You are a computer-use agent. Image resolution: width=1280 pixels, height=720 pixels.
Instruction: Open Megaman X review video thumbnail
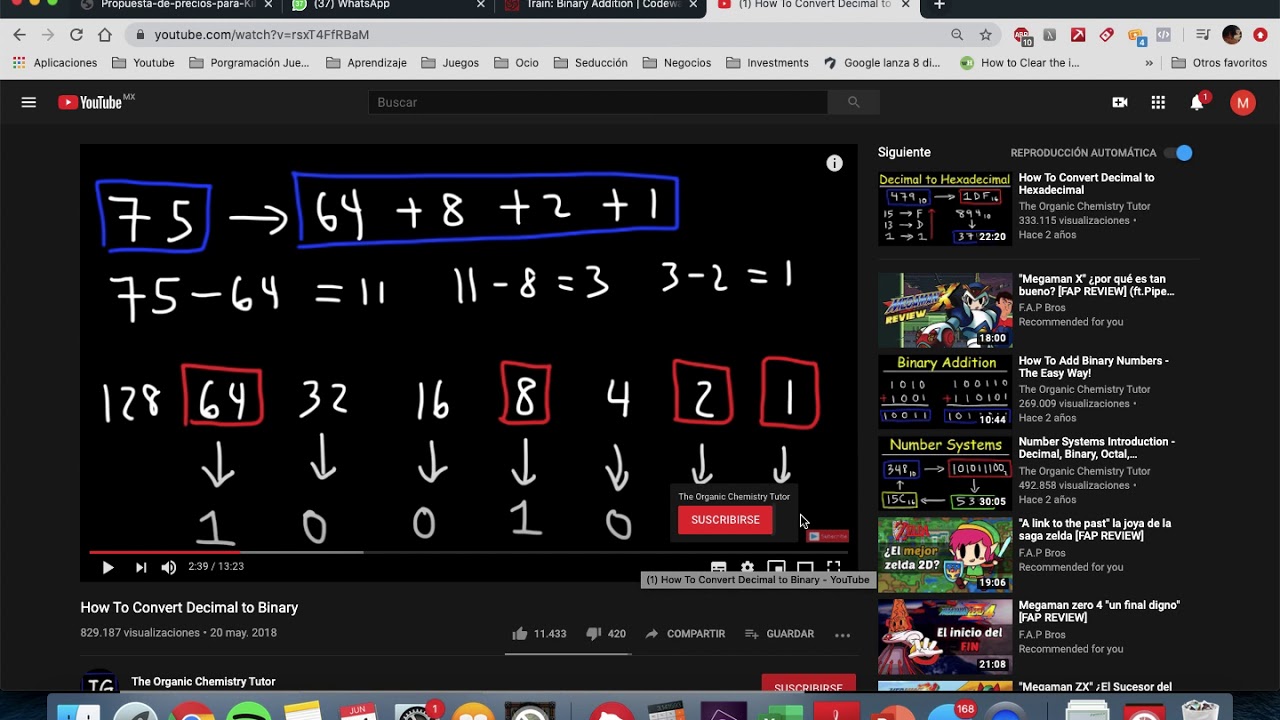[945, 310]
